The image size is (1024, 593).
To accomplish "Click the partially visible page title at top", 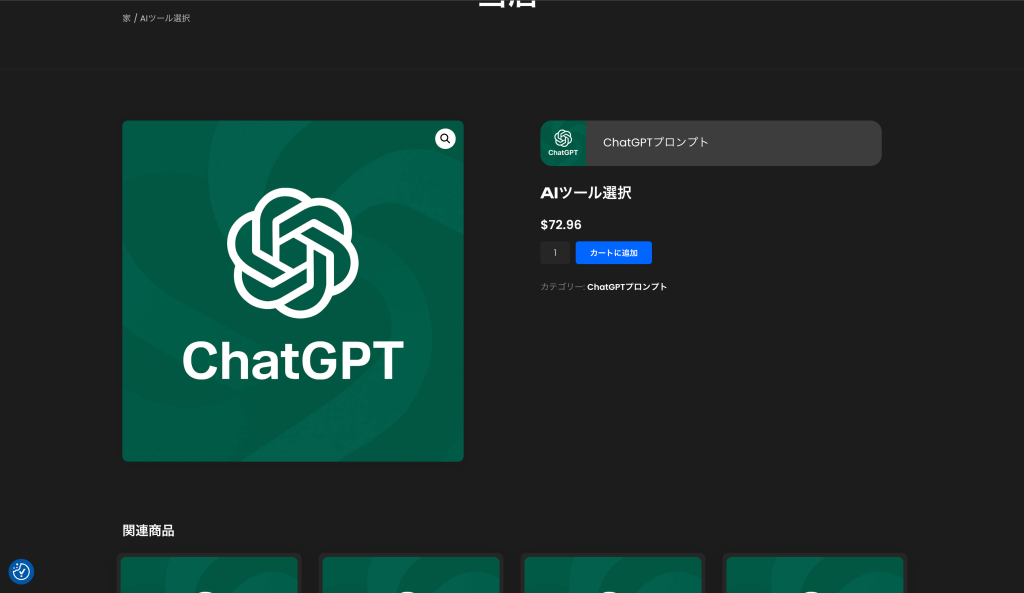I will (507, 4).
